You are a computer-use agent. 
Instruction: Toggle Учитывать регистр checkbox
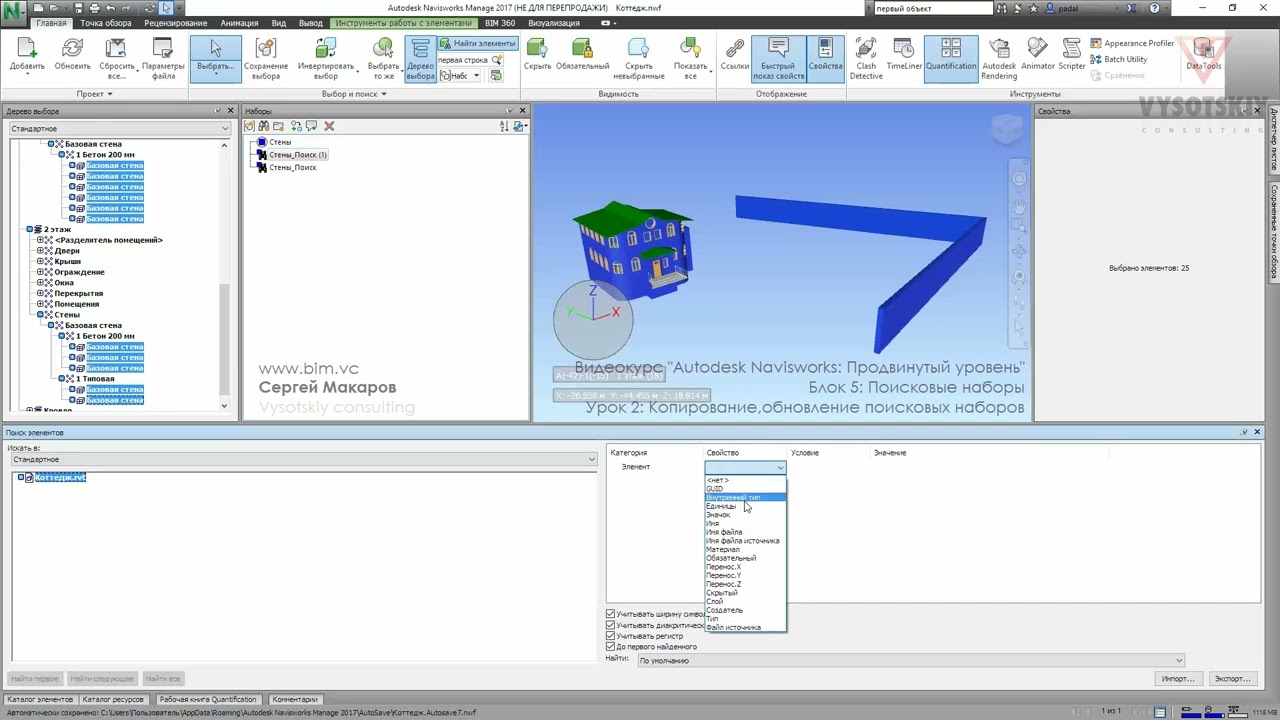pos(611,636)
